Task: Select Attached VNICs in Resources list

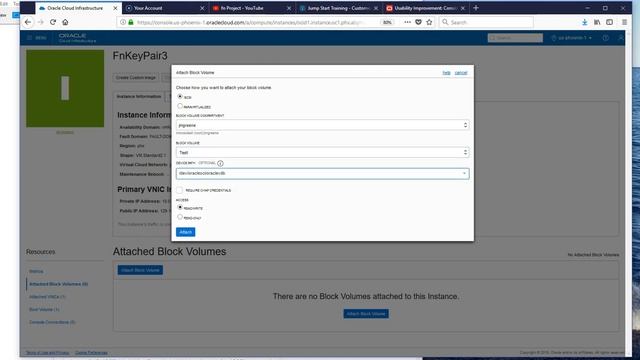Action: [47, 296]
